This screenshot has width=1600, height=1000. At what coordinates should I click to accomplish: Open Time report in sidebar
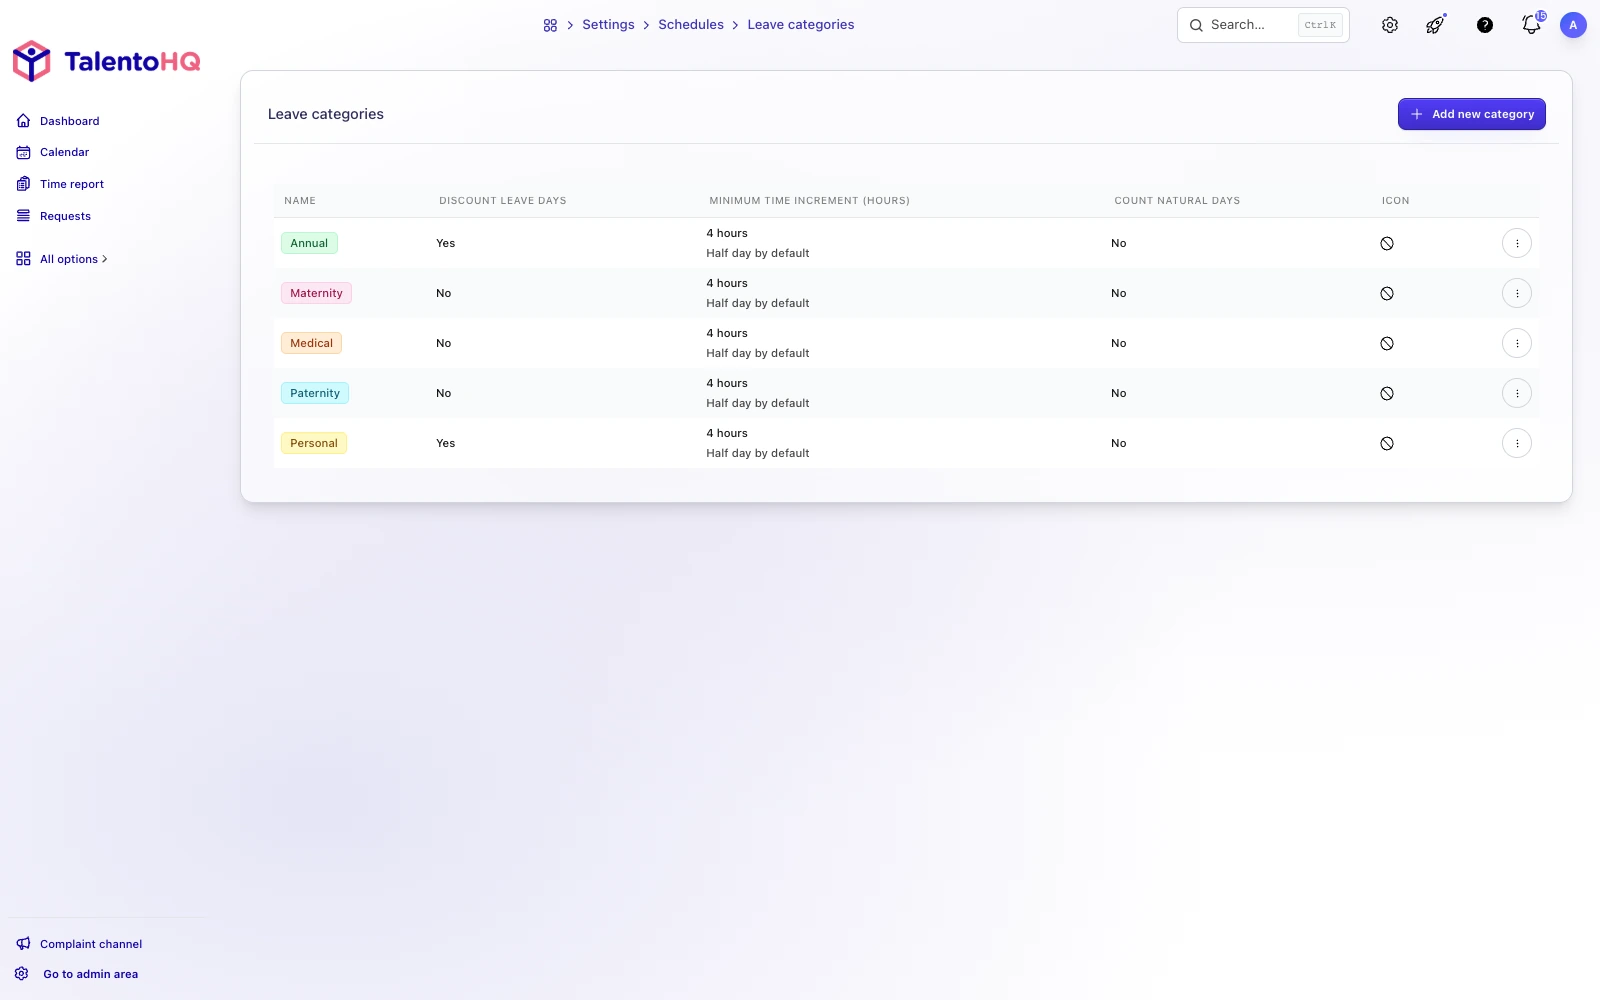[72, 184]
